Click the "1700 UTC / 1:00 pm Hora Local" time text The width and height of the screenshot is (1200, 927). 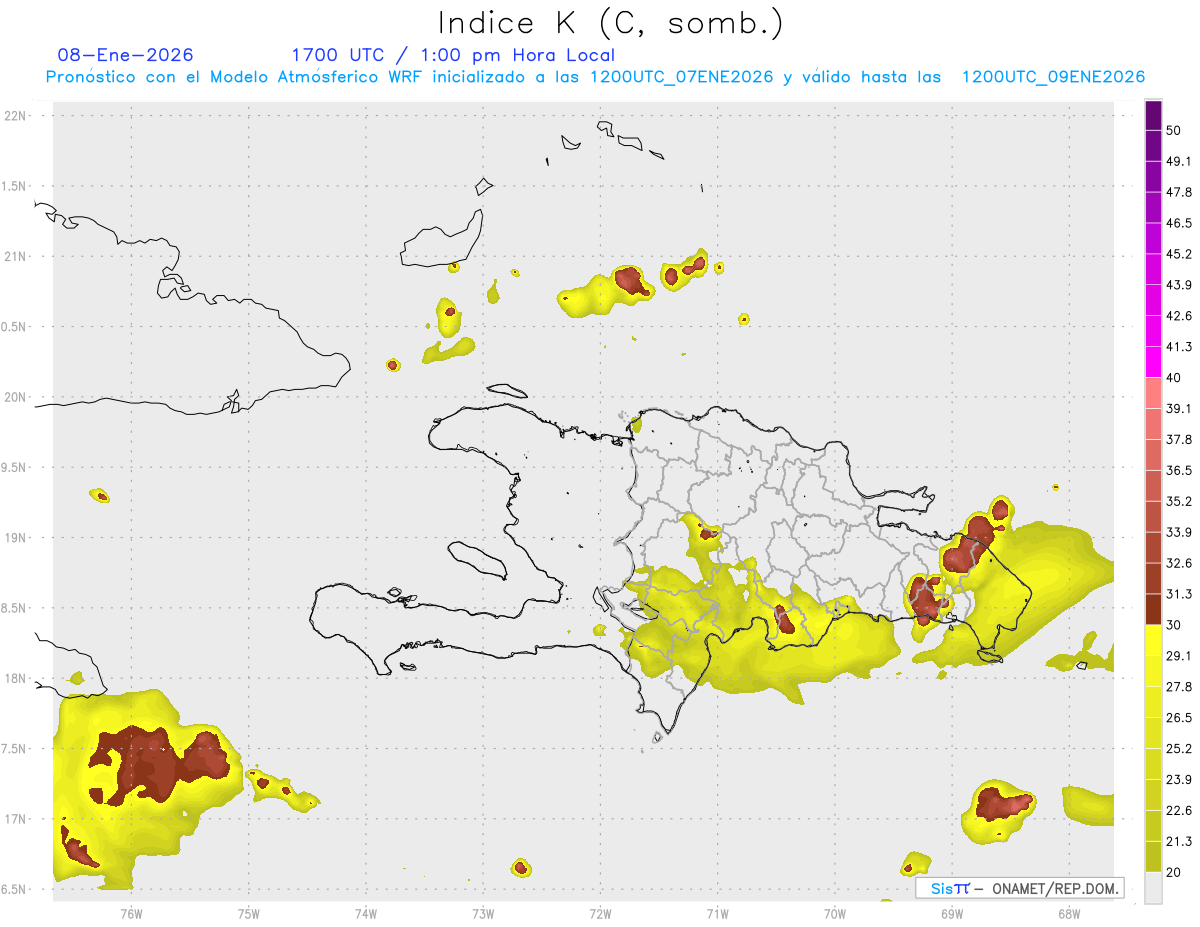coord(453,55)
